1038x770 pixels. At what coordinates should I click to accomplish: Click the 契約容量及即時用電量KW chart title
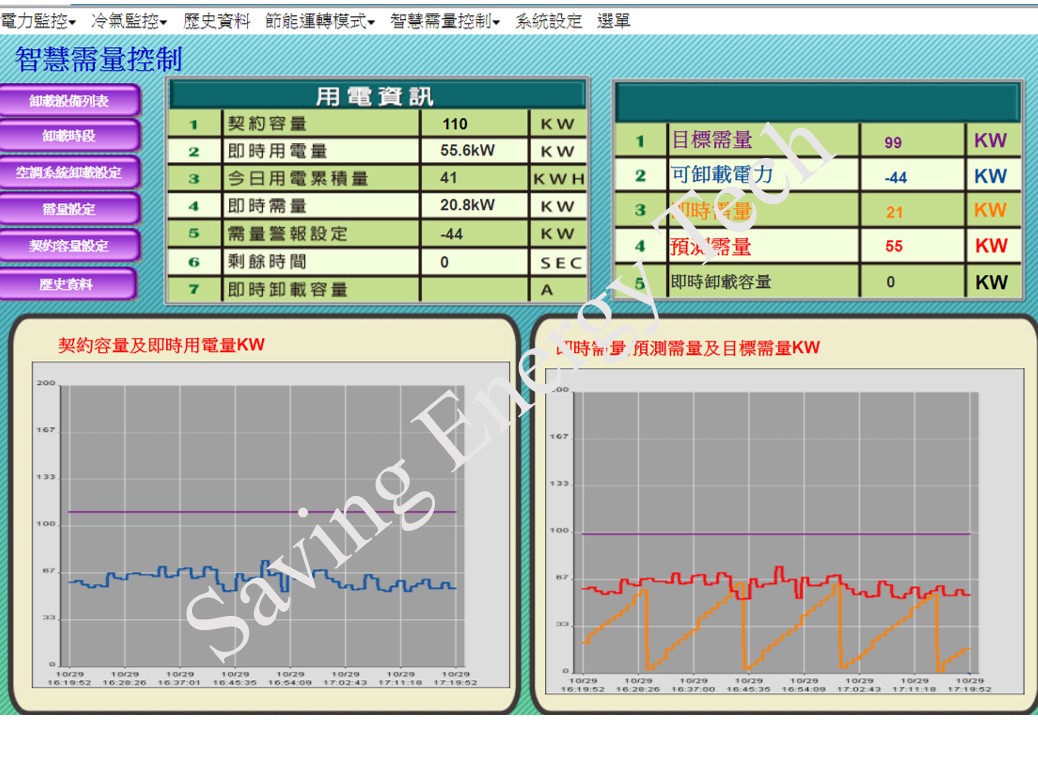coord(162,345)
